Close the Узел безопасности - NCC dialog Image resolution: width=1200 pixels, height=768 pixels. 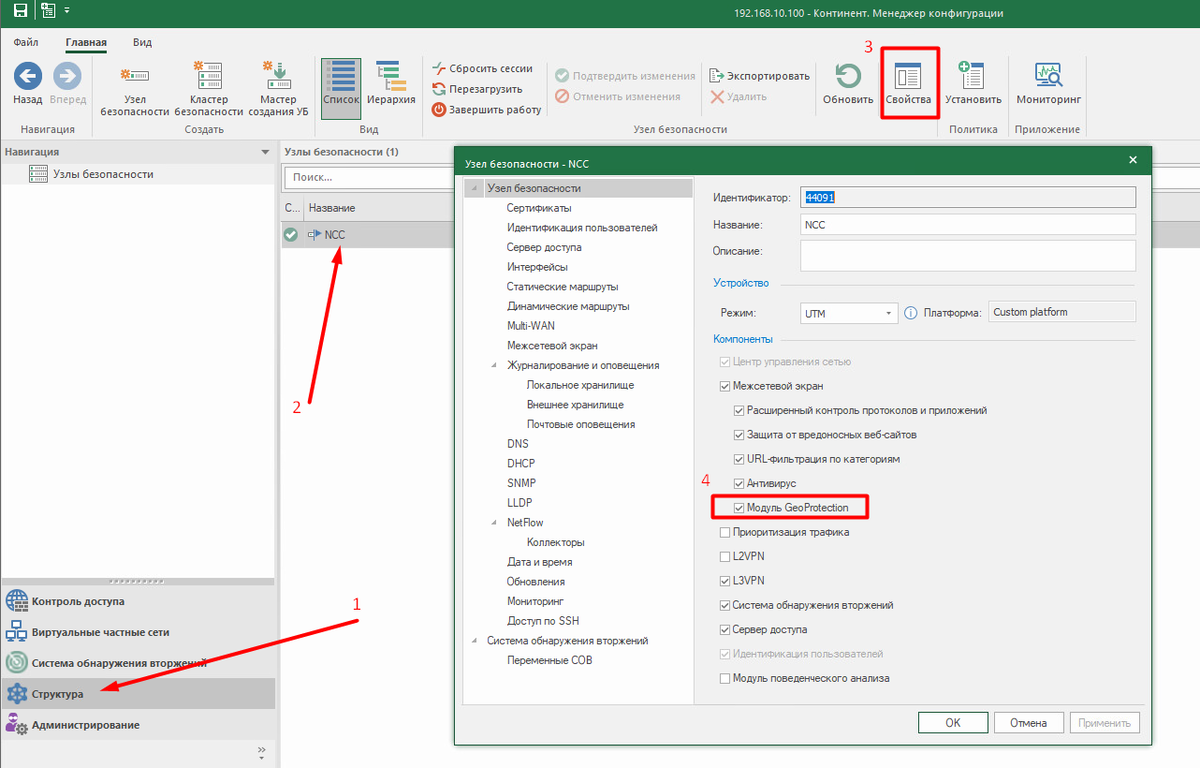click(x=1133, y=160)
